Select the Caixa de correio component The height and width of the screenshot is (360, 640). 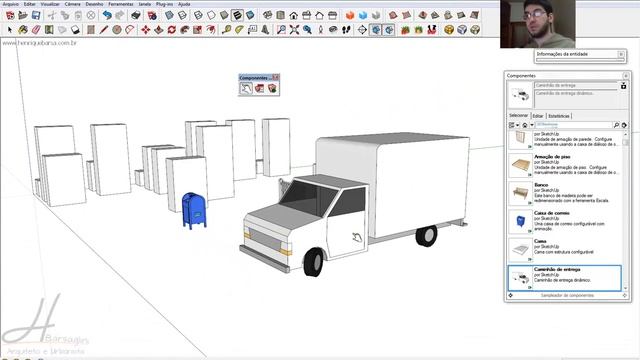pos(565,221)
